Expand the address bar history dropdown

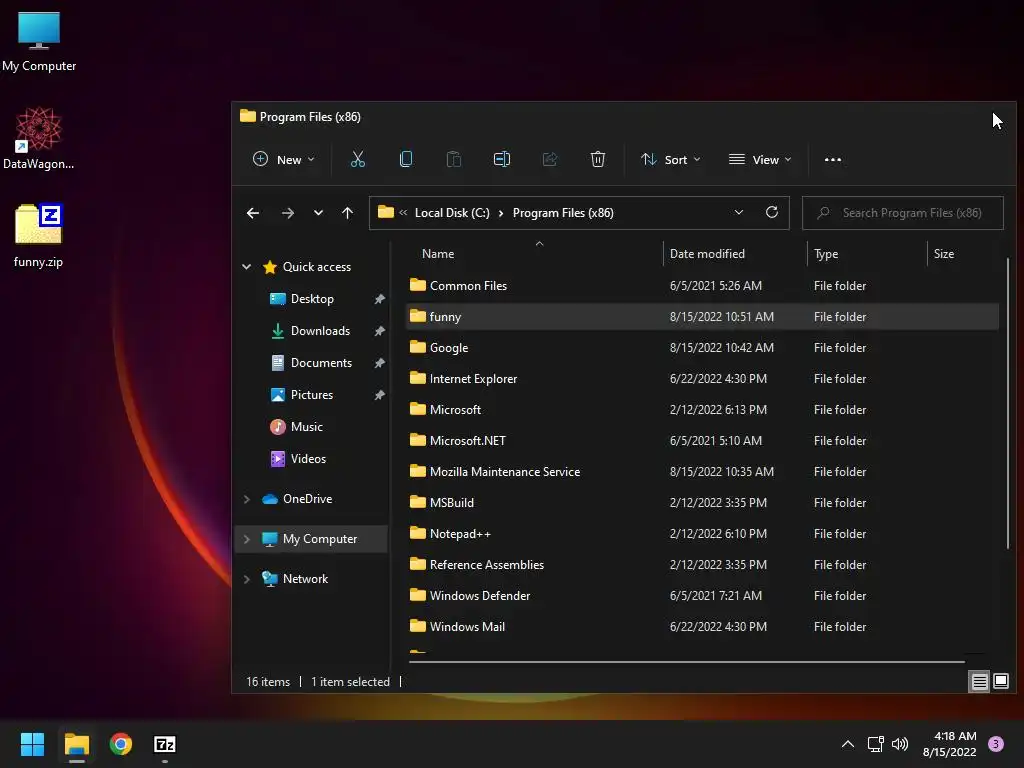[x=739, y=212]
